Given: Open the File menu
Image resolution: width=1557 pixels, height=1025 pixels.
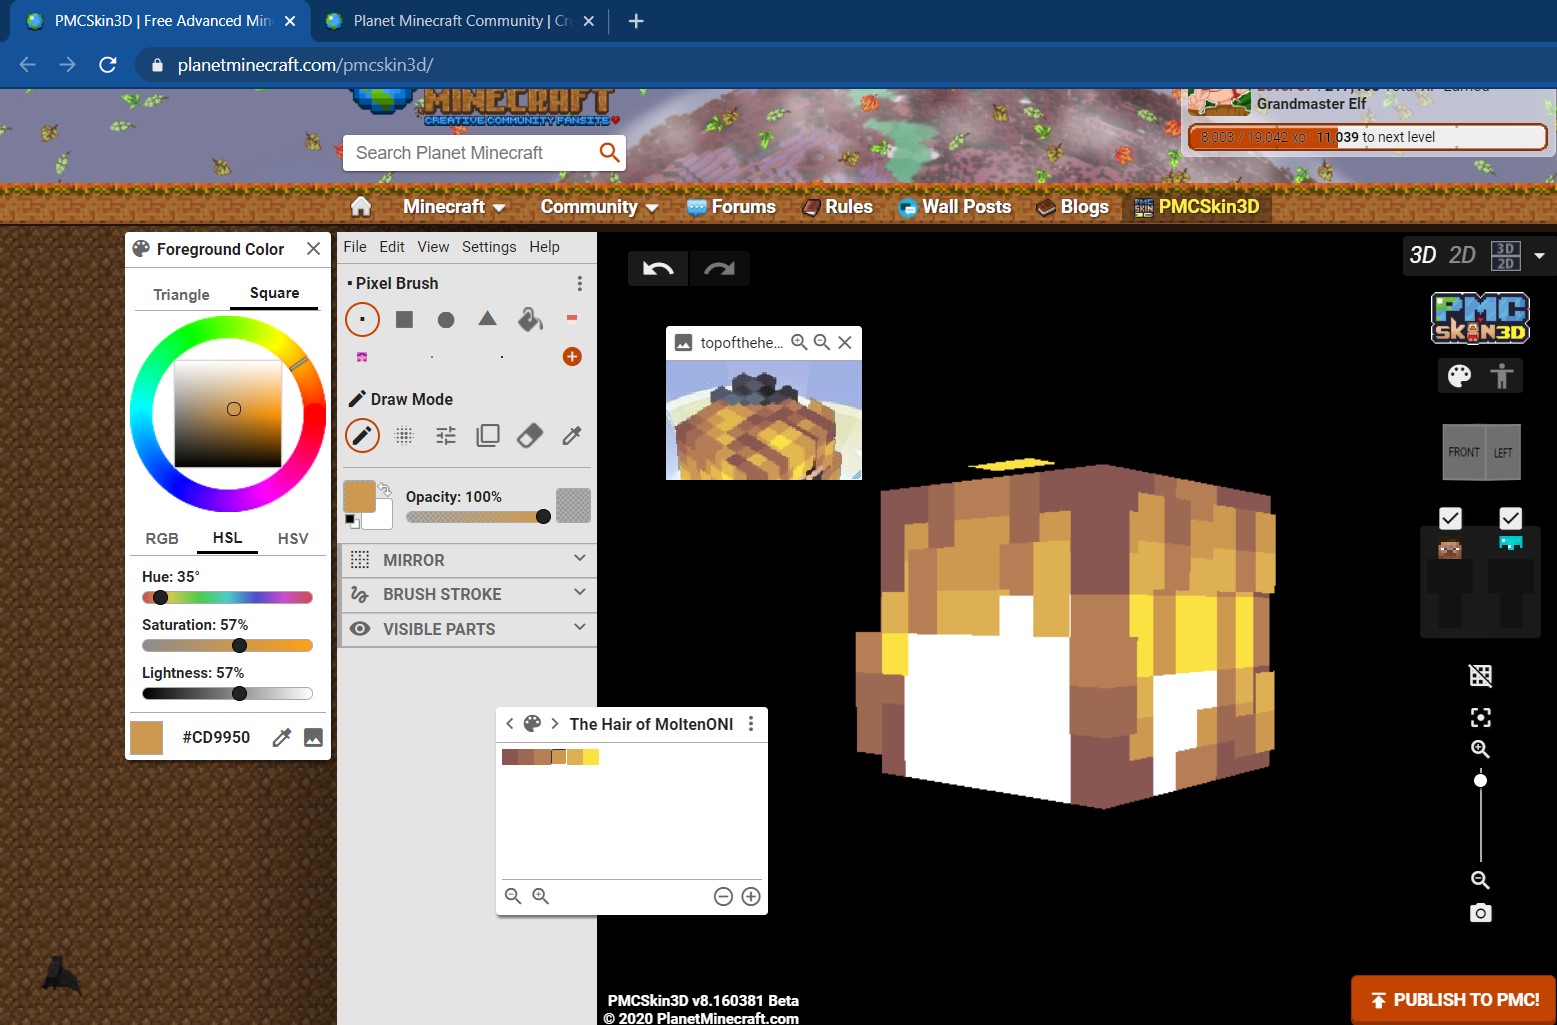Looking at the screenshot, I should (355, 247).
